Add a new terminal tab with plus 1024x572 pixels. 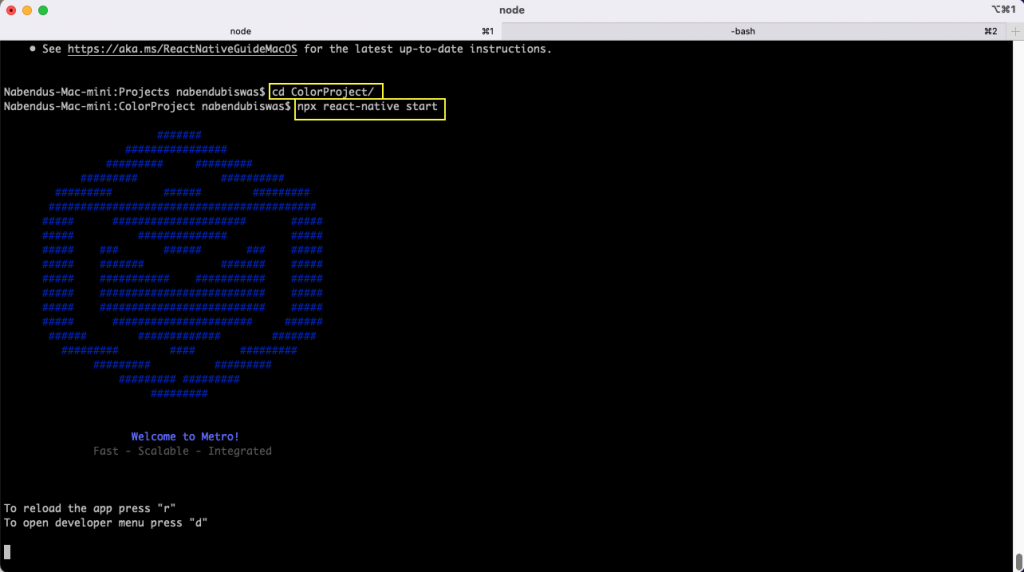1015,31
